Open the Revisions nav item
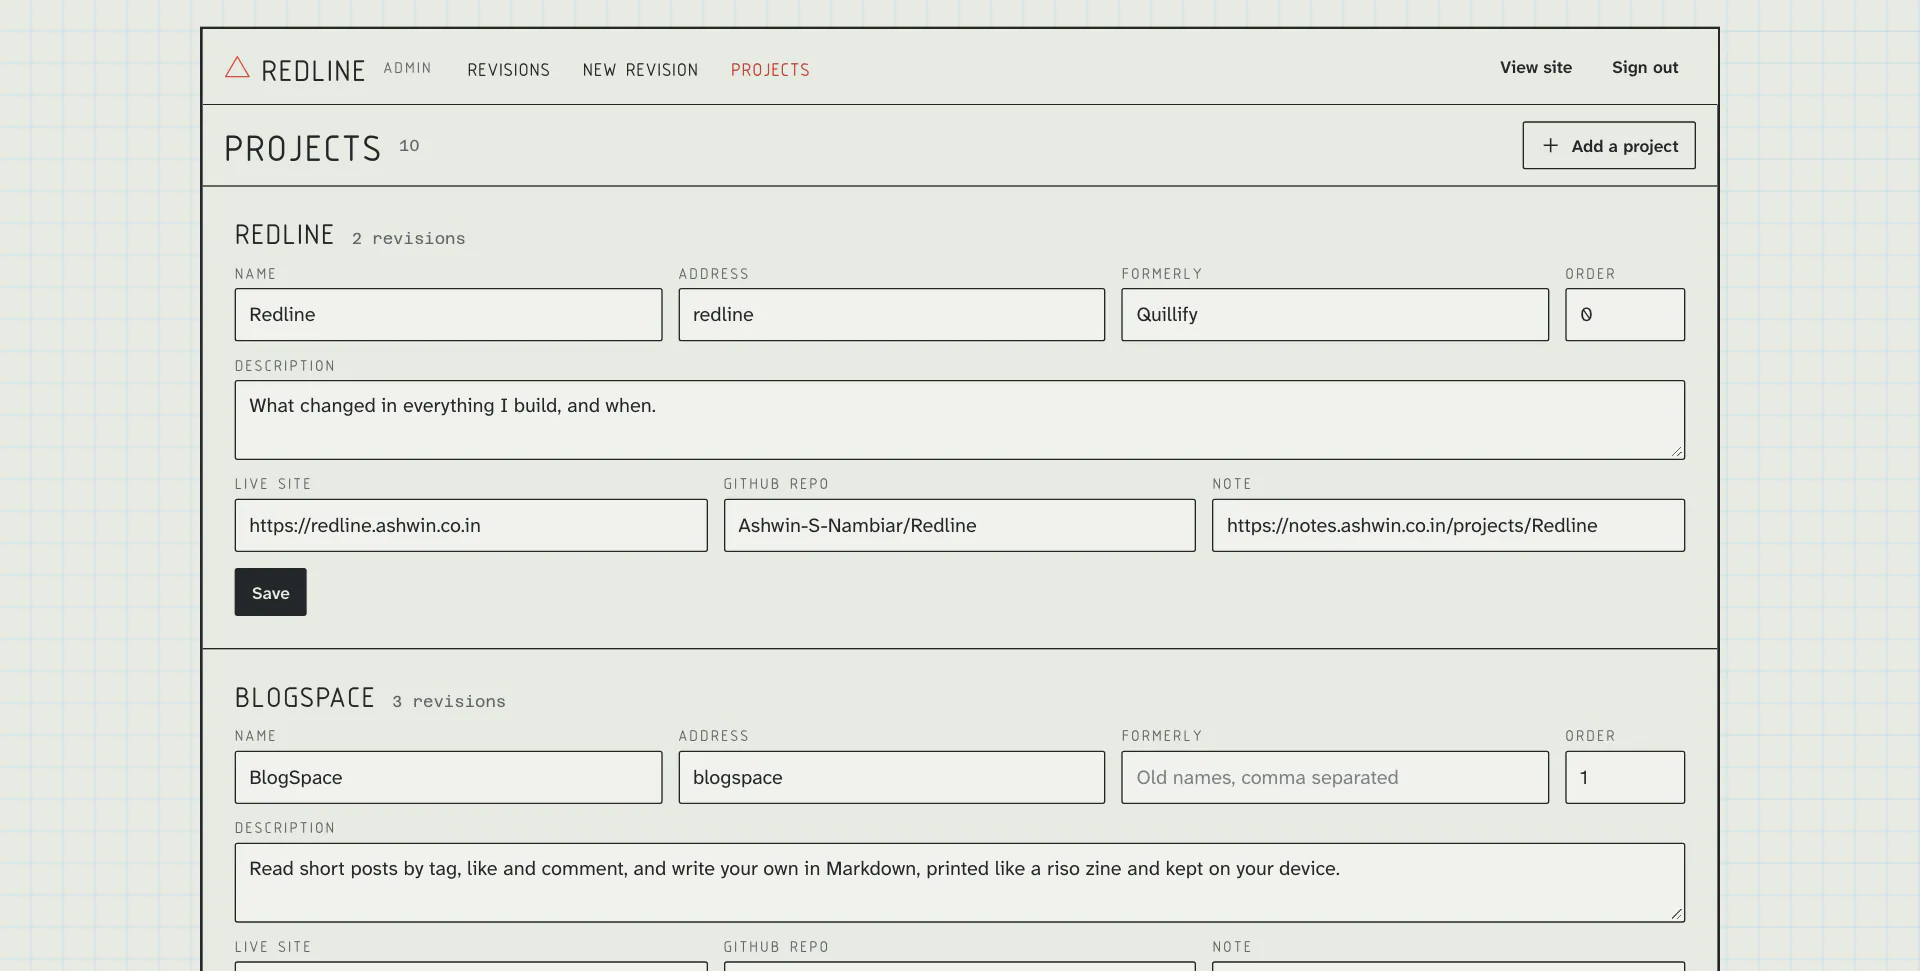This screenshot has width=1920, height=971. tap(508, 69)
